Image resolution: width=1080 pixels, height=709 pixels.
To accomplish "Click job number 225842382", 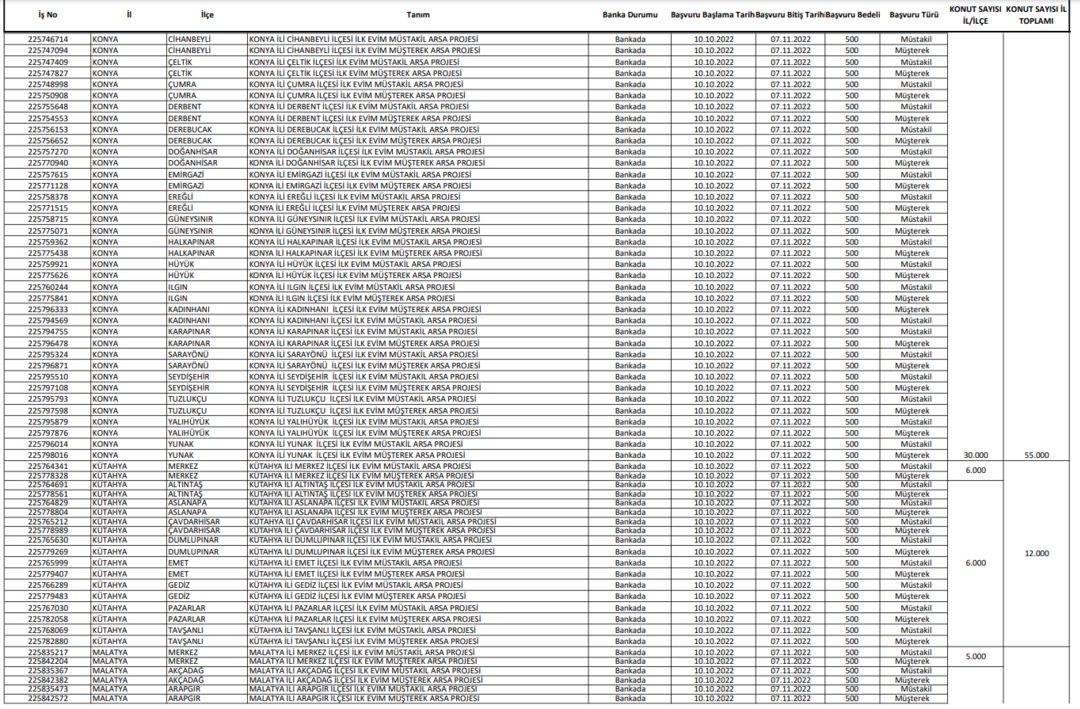I will tap(48, 680).
